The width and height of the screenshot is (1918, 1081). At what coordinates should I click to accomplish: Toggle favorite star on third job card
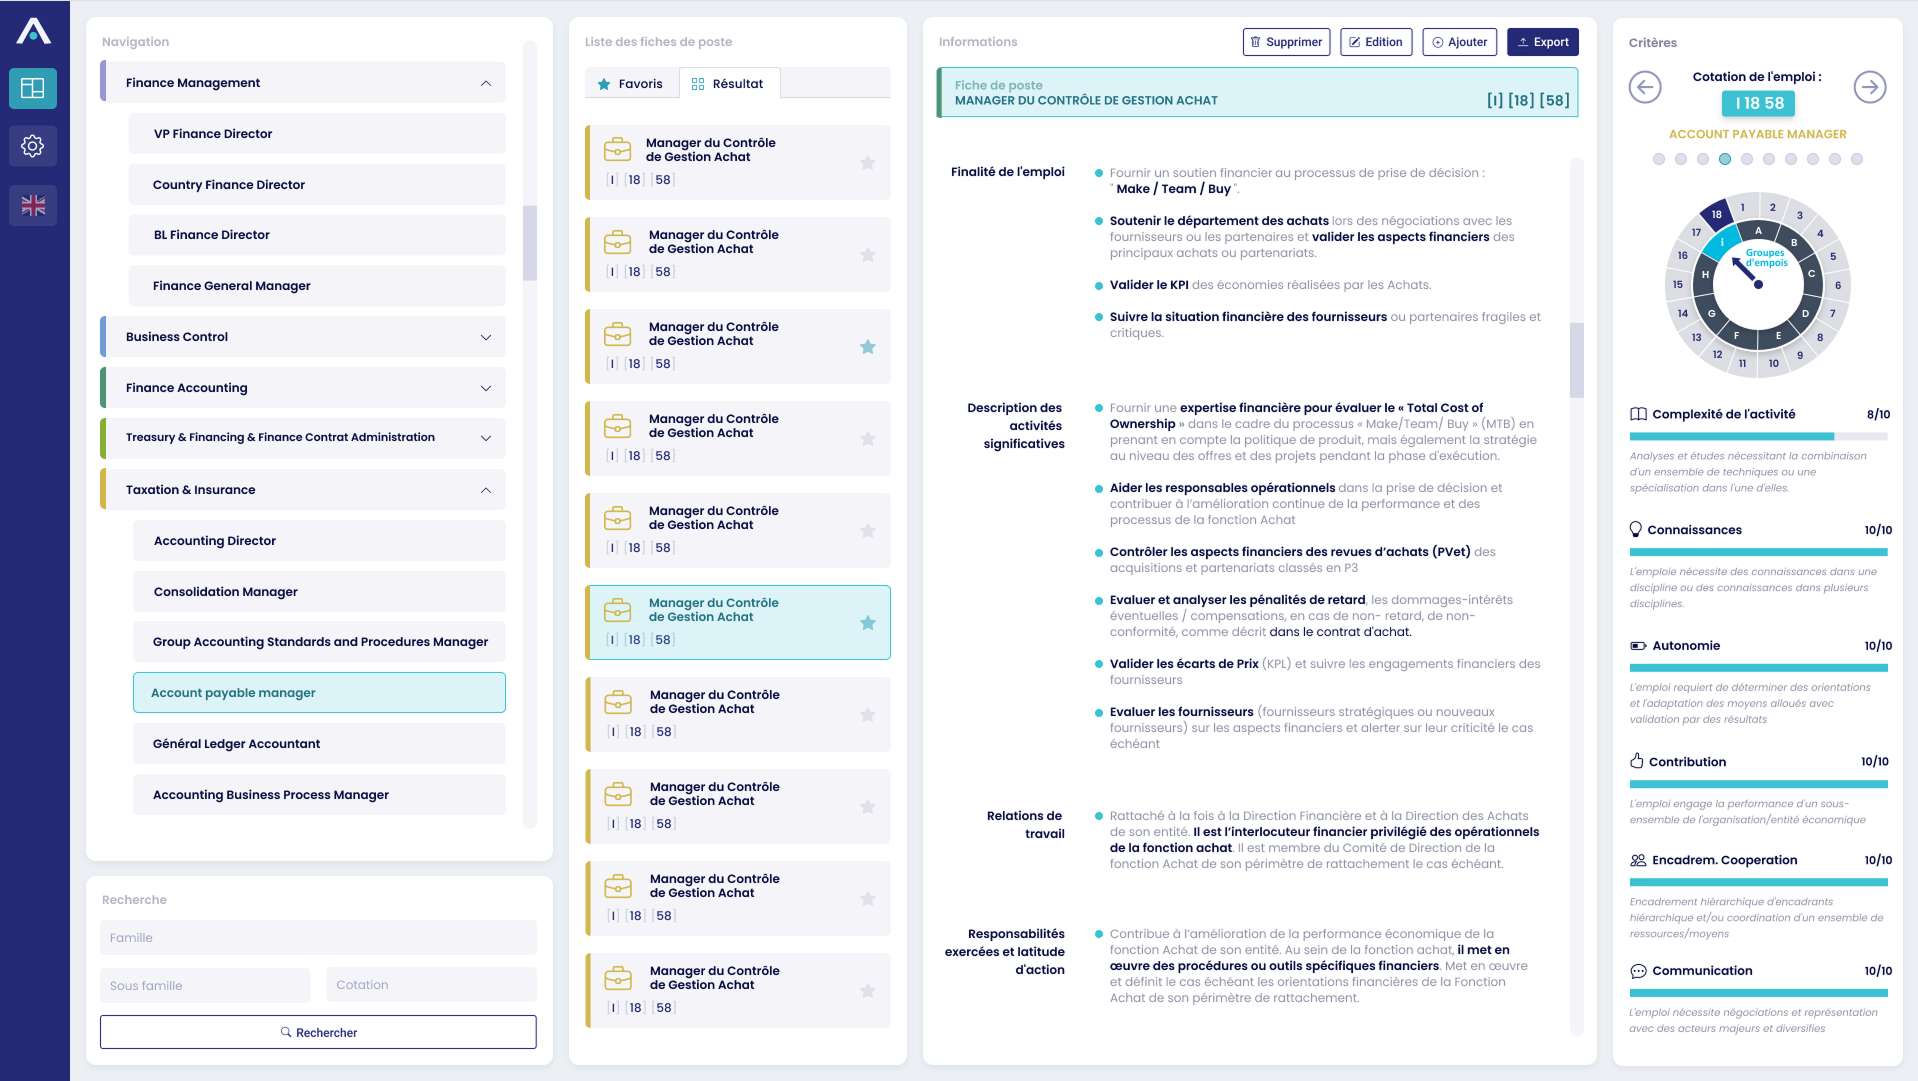(868, 347)
